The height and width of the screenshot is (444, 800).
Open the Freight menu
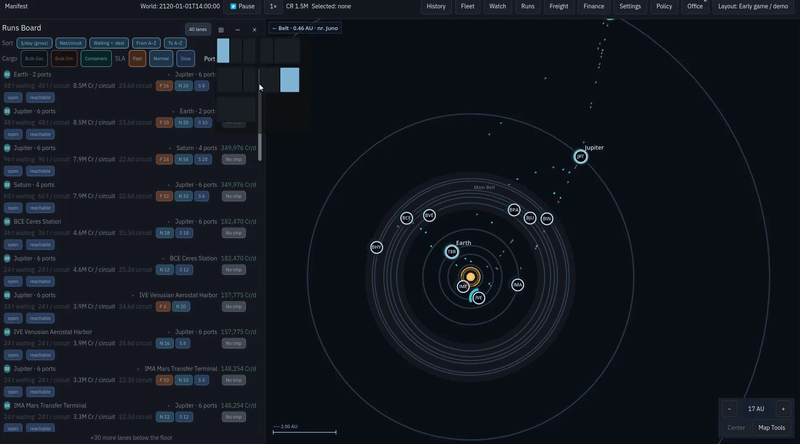pos(559,7)
